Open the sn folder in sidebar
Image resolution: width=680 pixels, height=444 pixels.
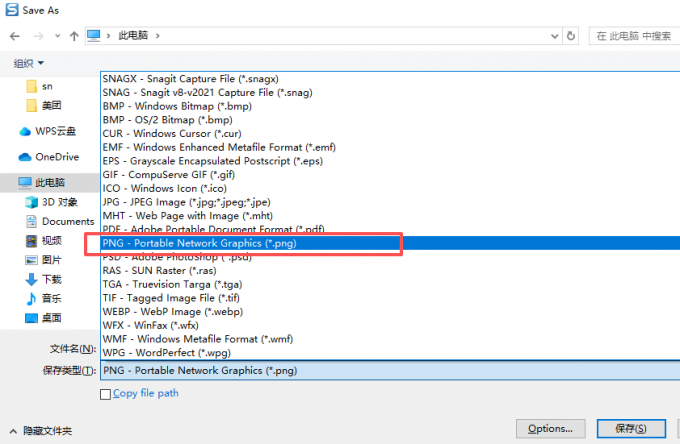[x=39, y=86]
